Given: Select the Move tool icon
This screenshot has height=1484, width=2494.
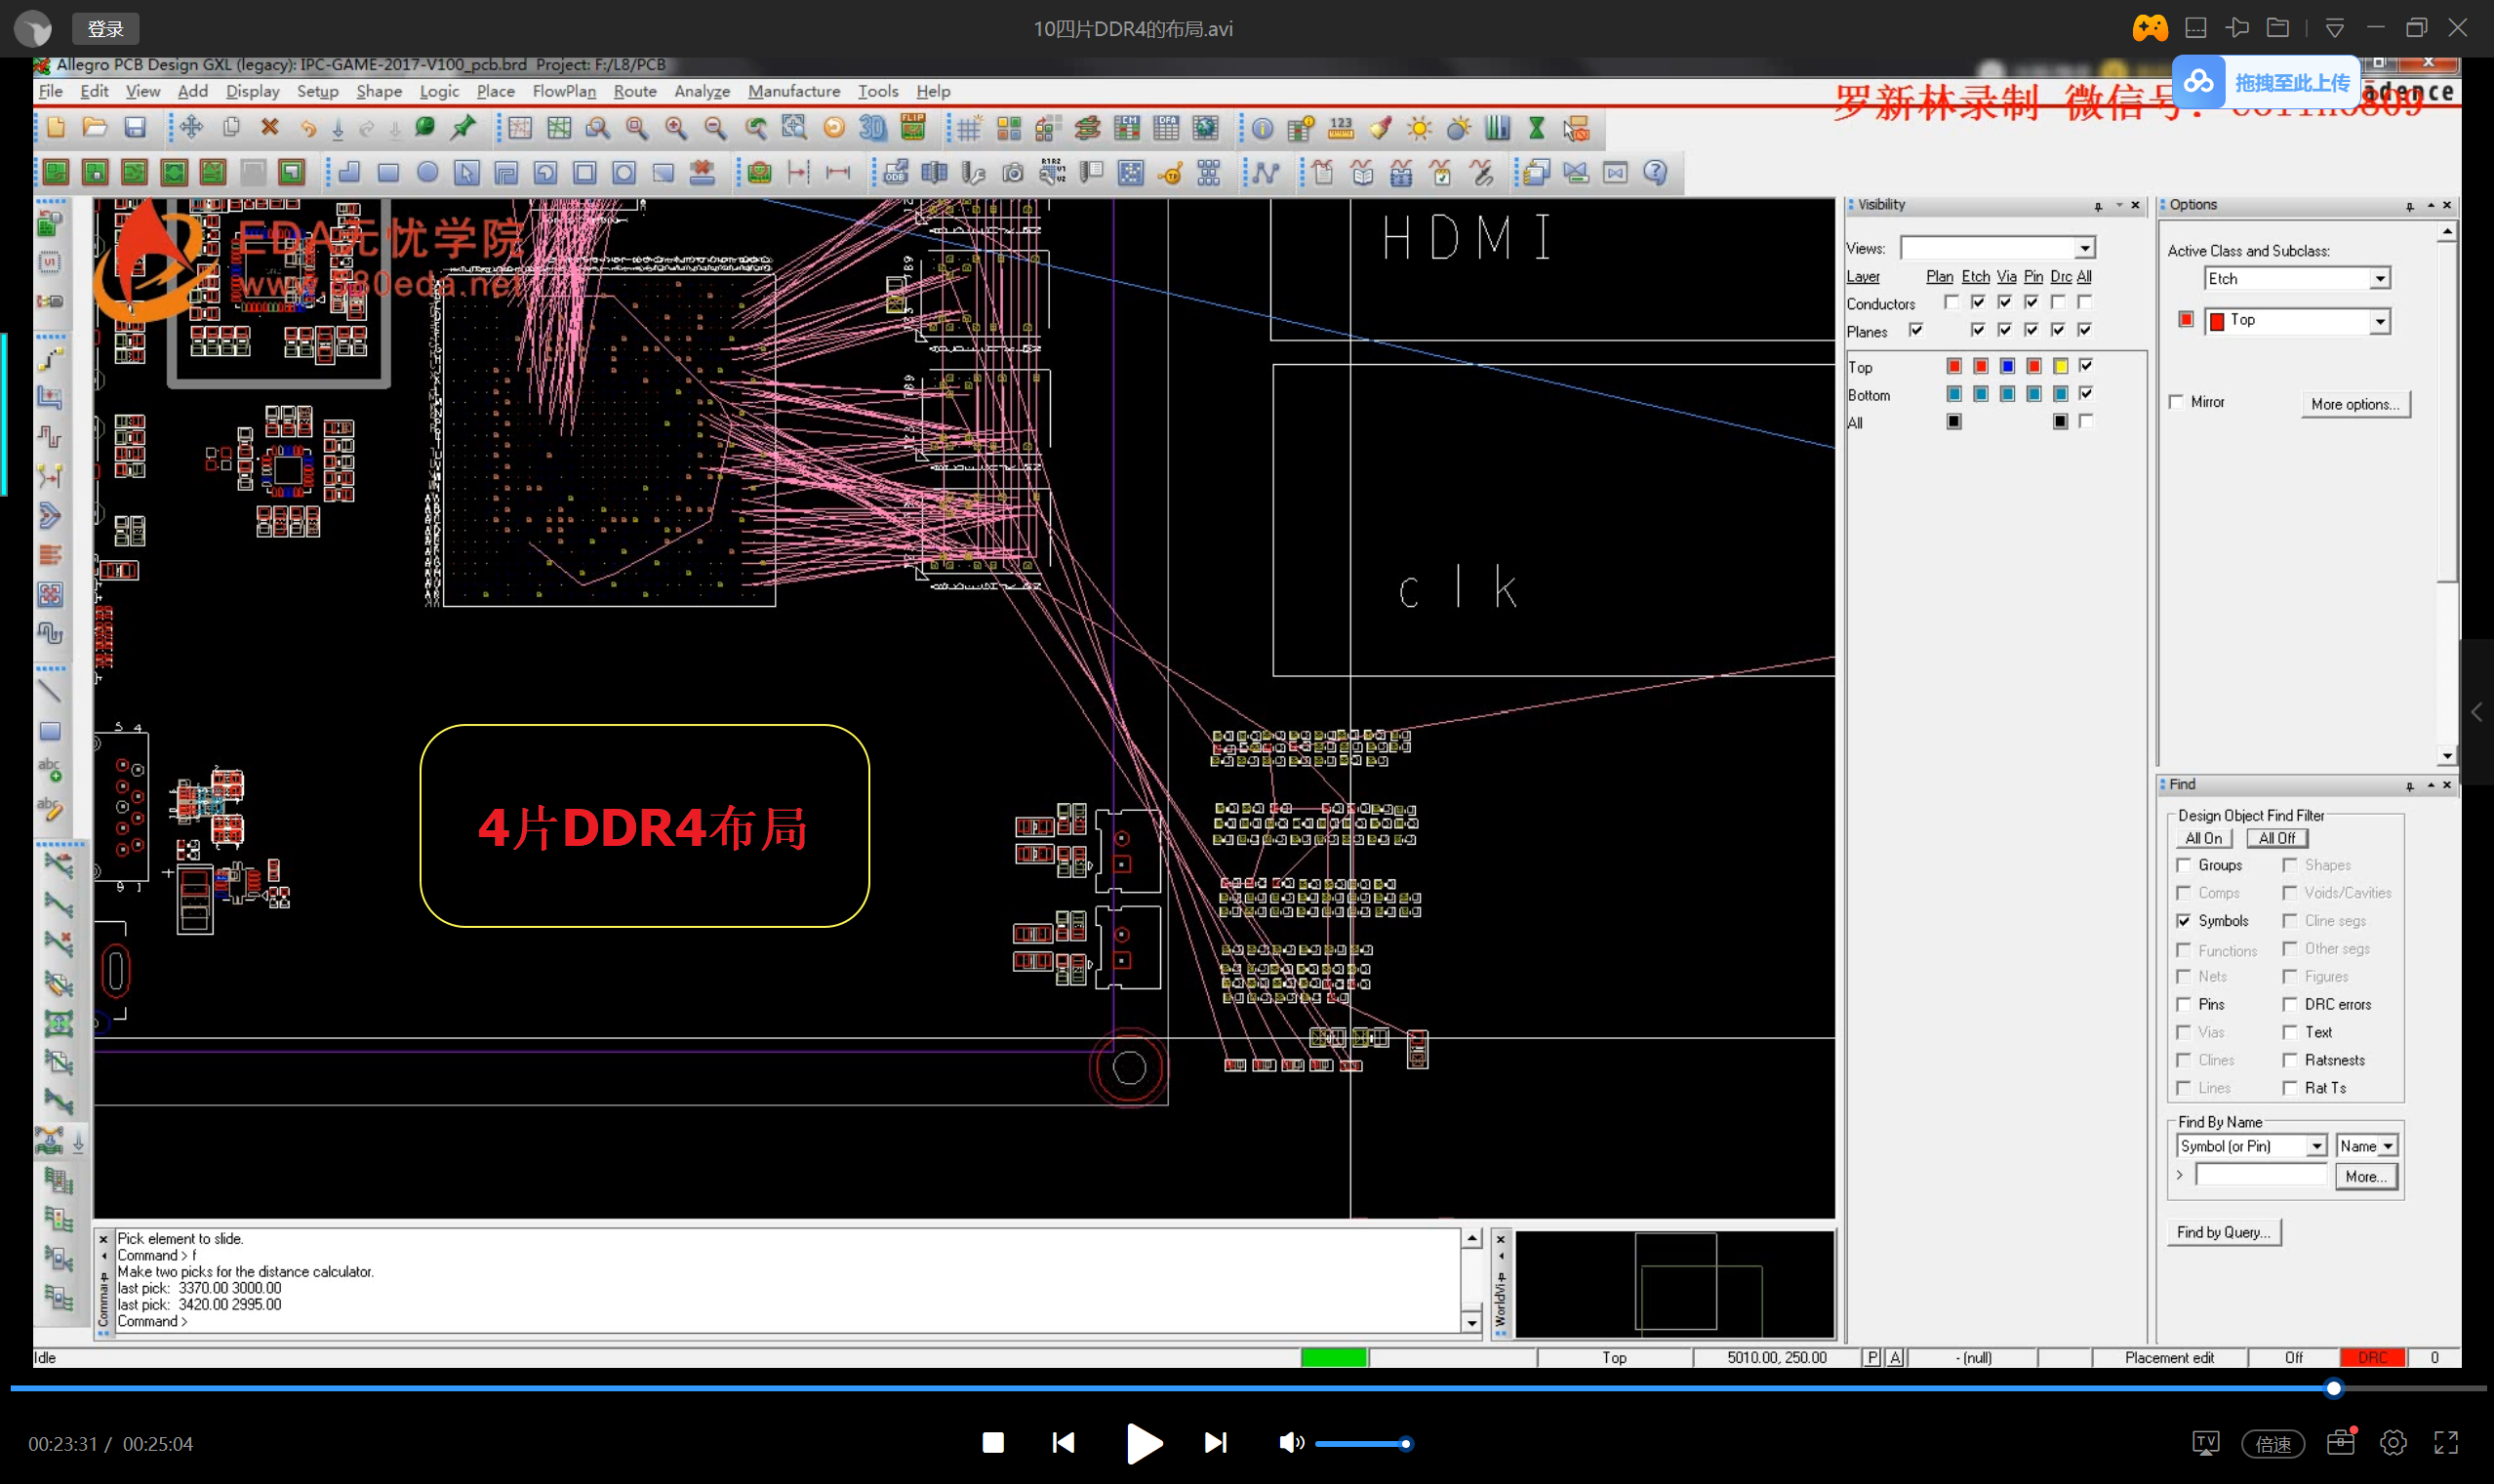Looking at the screenshot, I should pos(191,128).
